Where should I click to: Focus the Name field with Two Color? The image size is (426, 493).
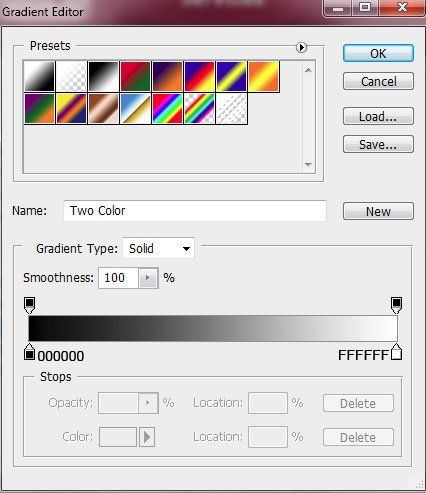(195, 211)
